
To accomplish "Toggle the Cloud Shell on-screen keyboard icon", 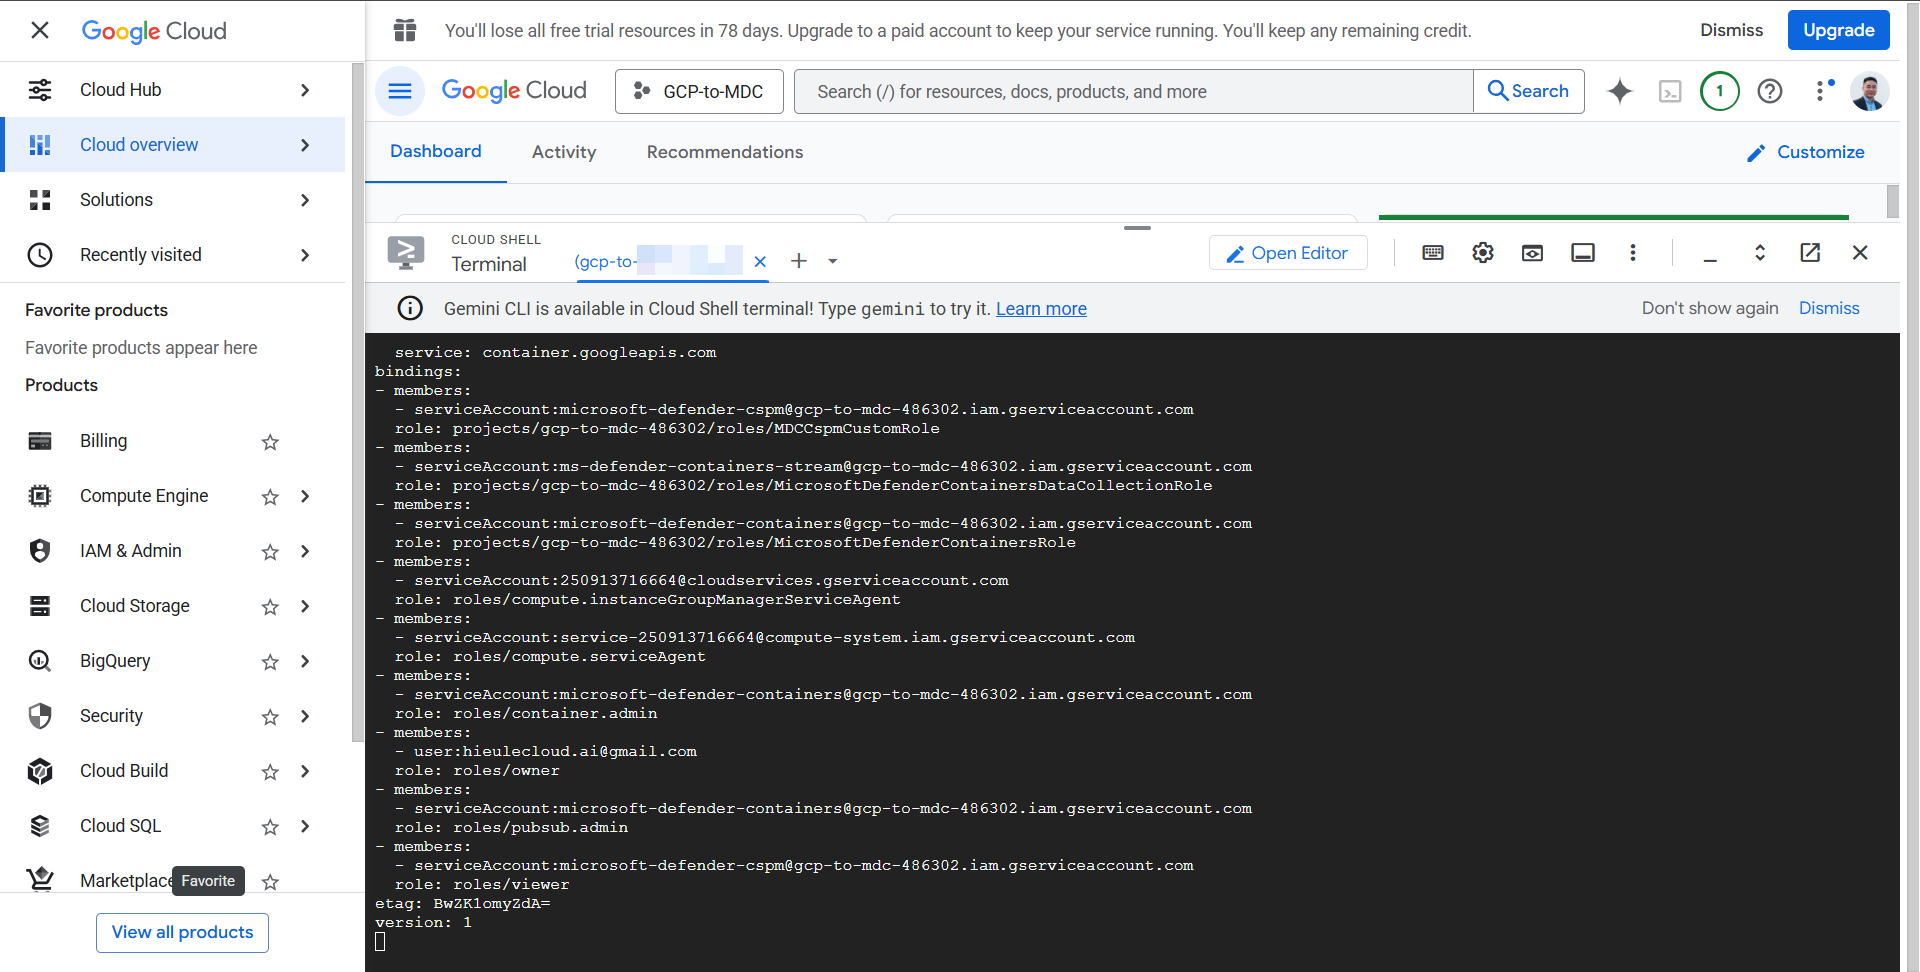I will 1432,253.
